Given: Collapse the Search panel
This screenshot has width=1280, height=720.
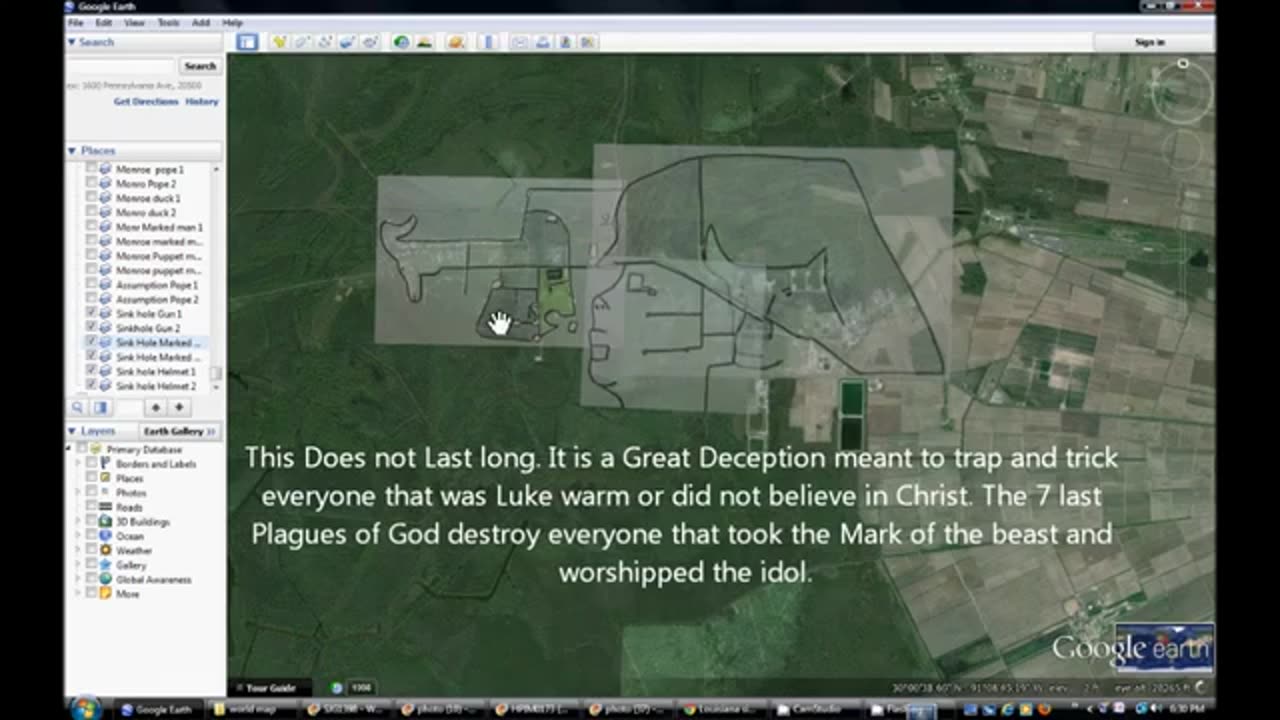Looking at the screenshot, I should 72,42.
